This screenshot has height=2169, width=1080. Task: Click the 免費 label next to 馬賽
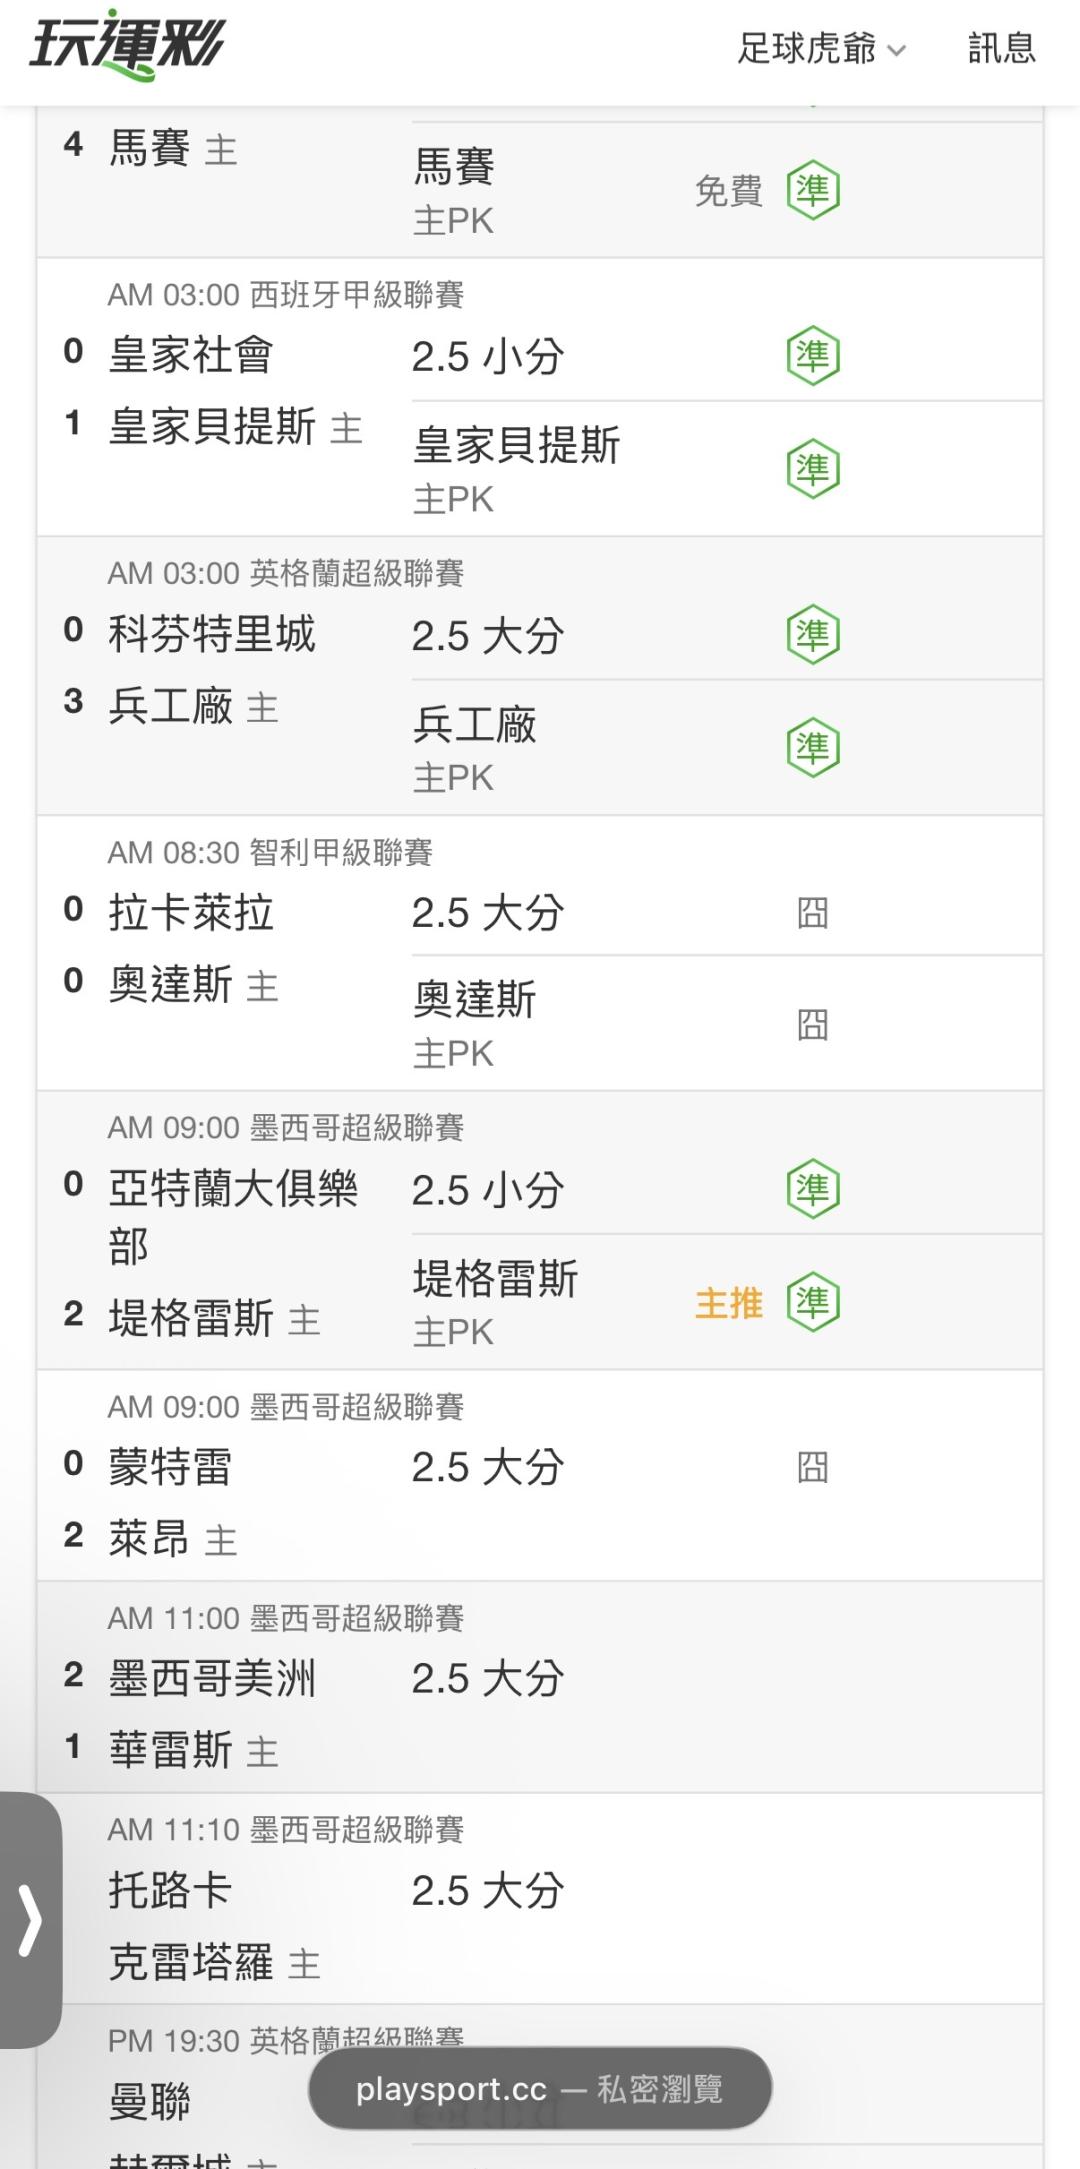729,190
